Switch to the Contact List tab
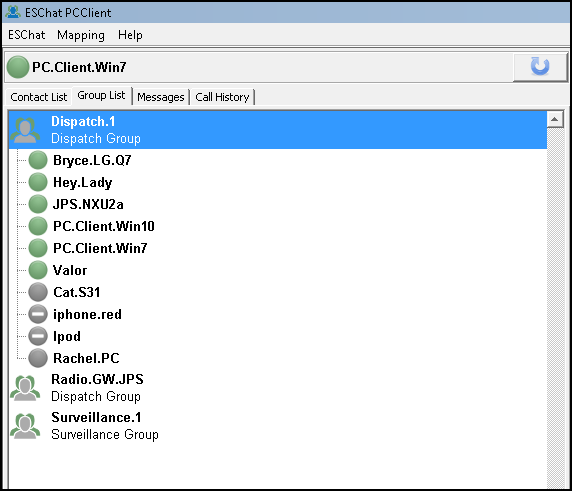 click(x=39, y=97)
